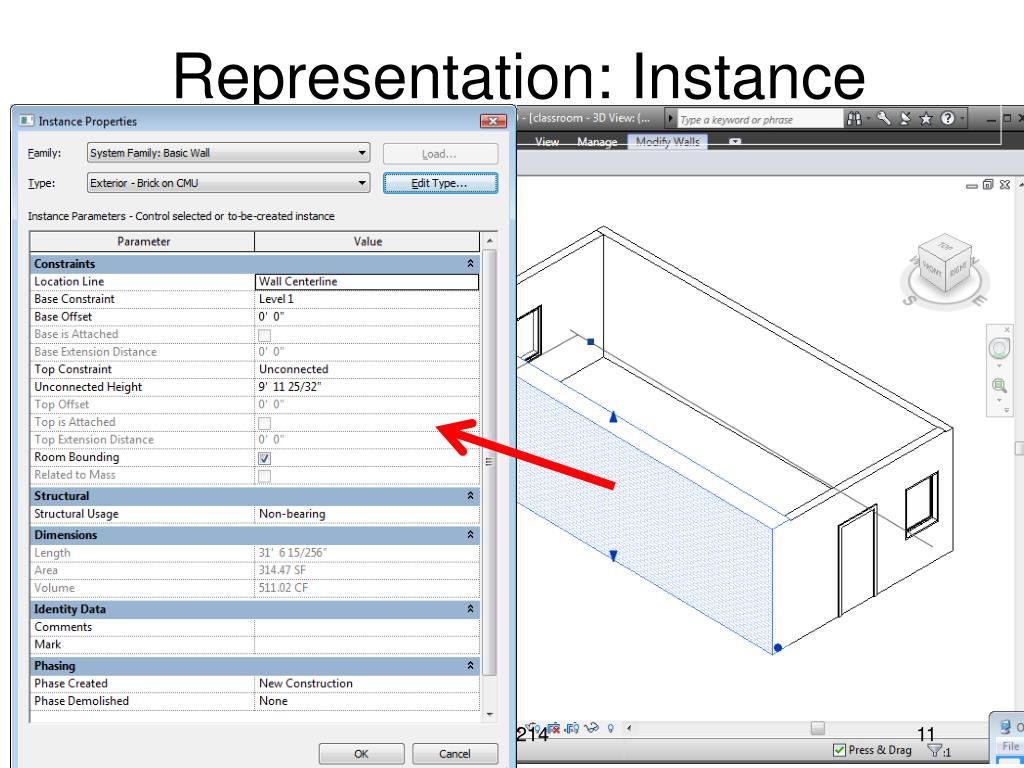The height and width of the screenshot is (768, 1024).
Task: Open the Help question mark icon
Action: [x=948, y=118]
